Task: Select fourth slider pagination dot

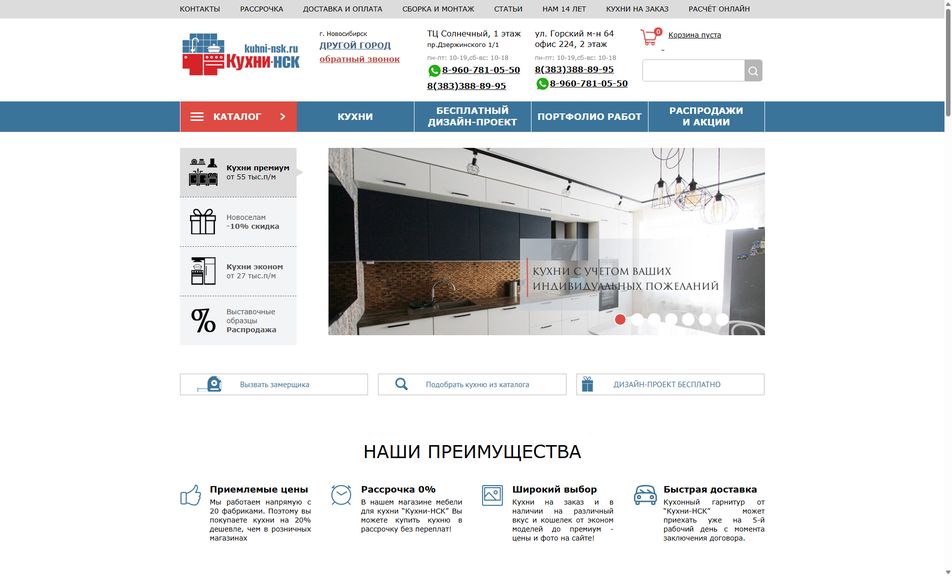Action: 671,319
